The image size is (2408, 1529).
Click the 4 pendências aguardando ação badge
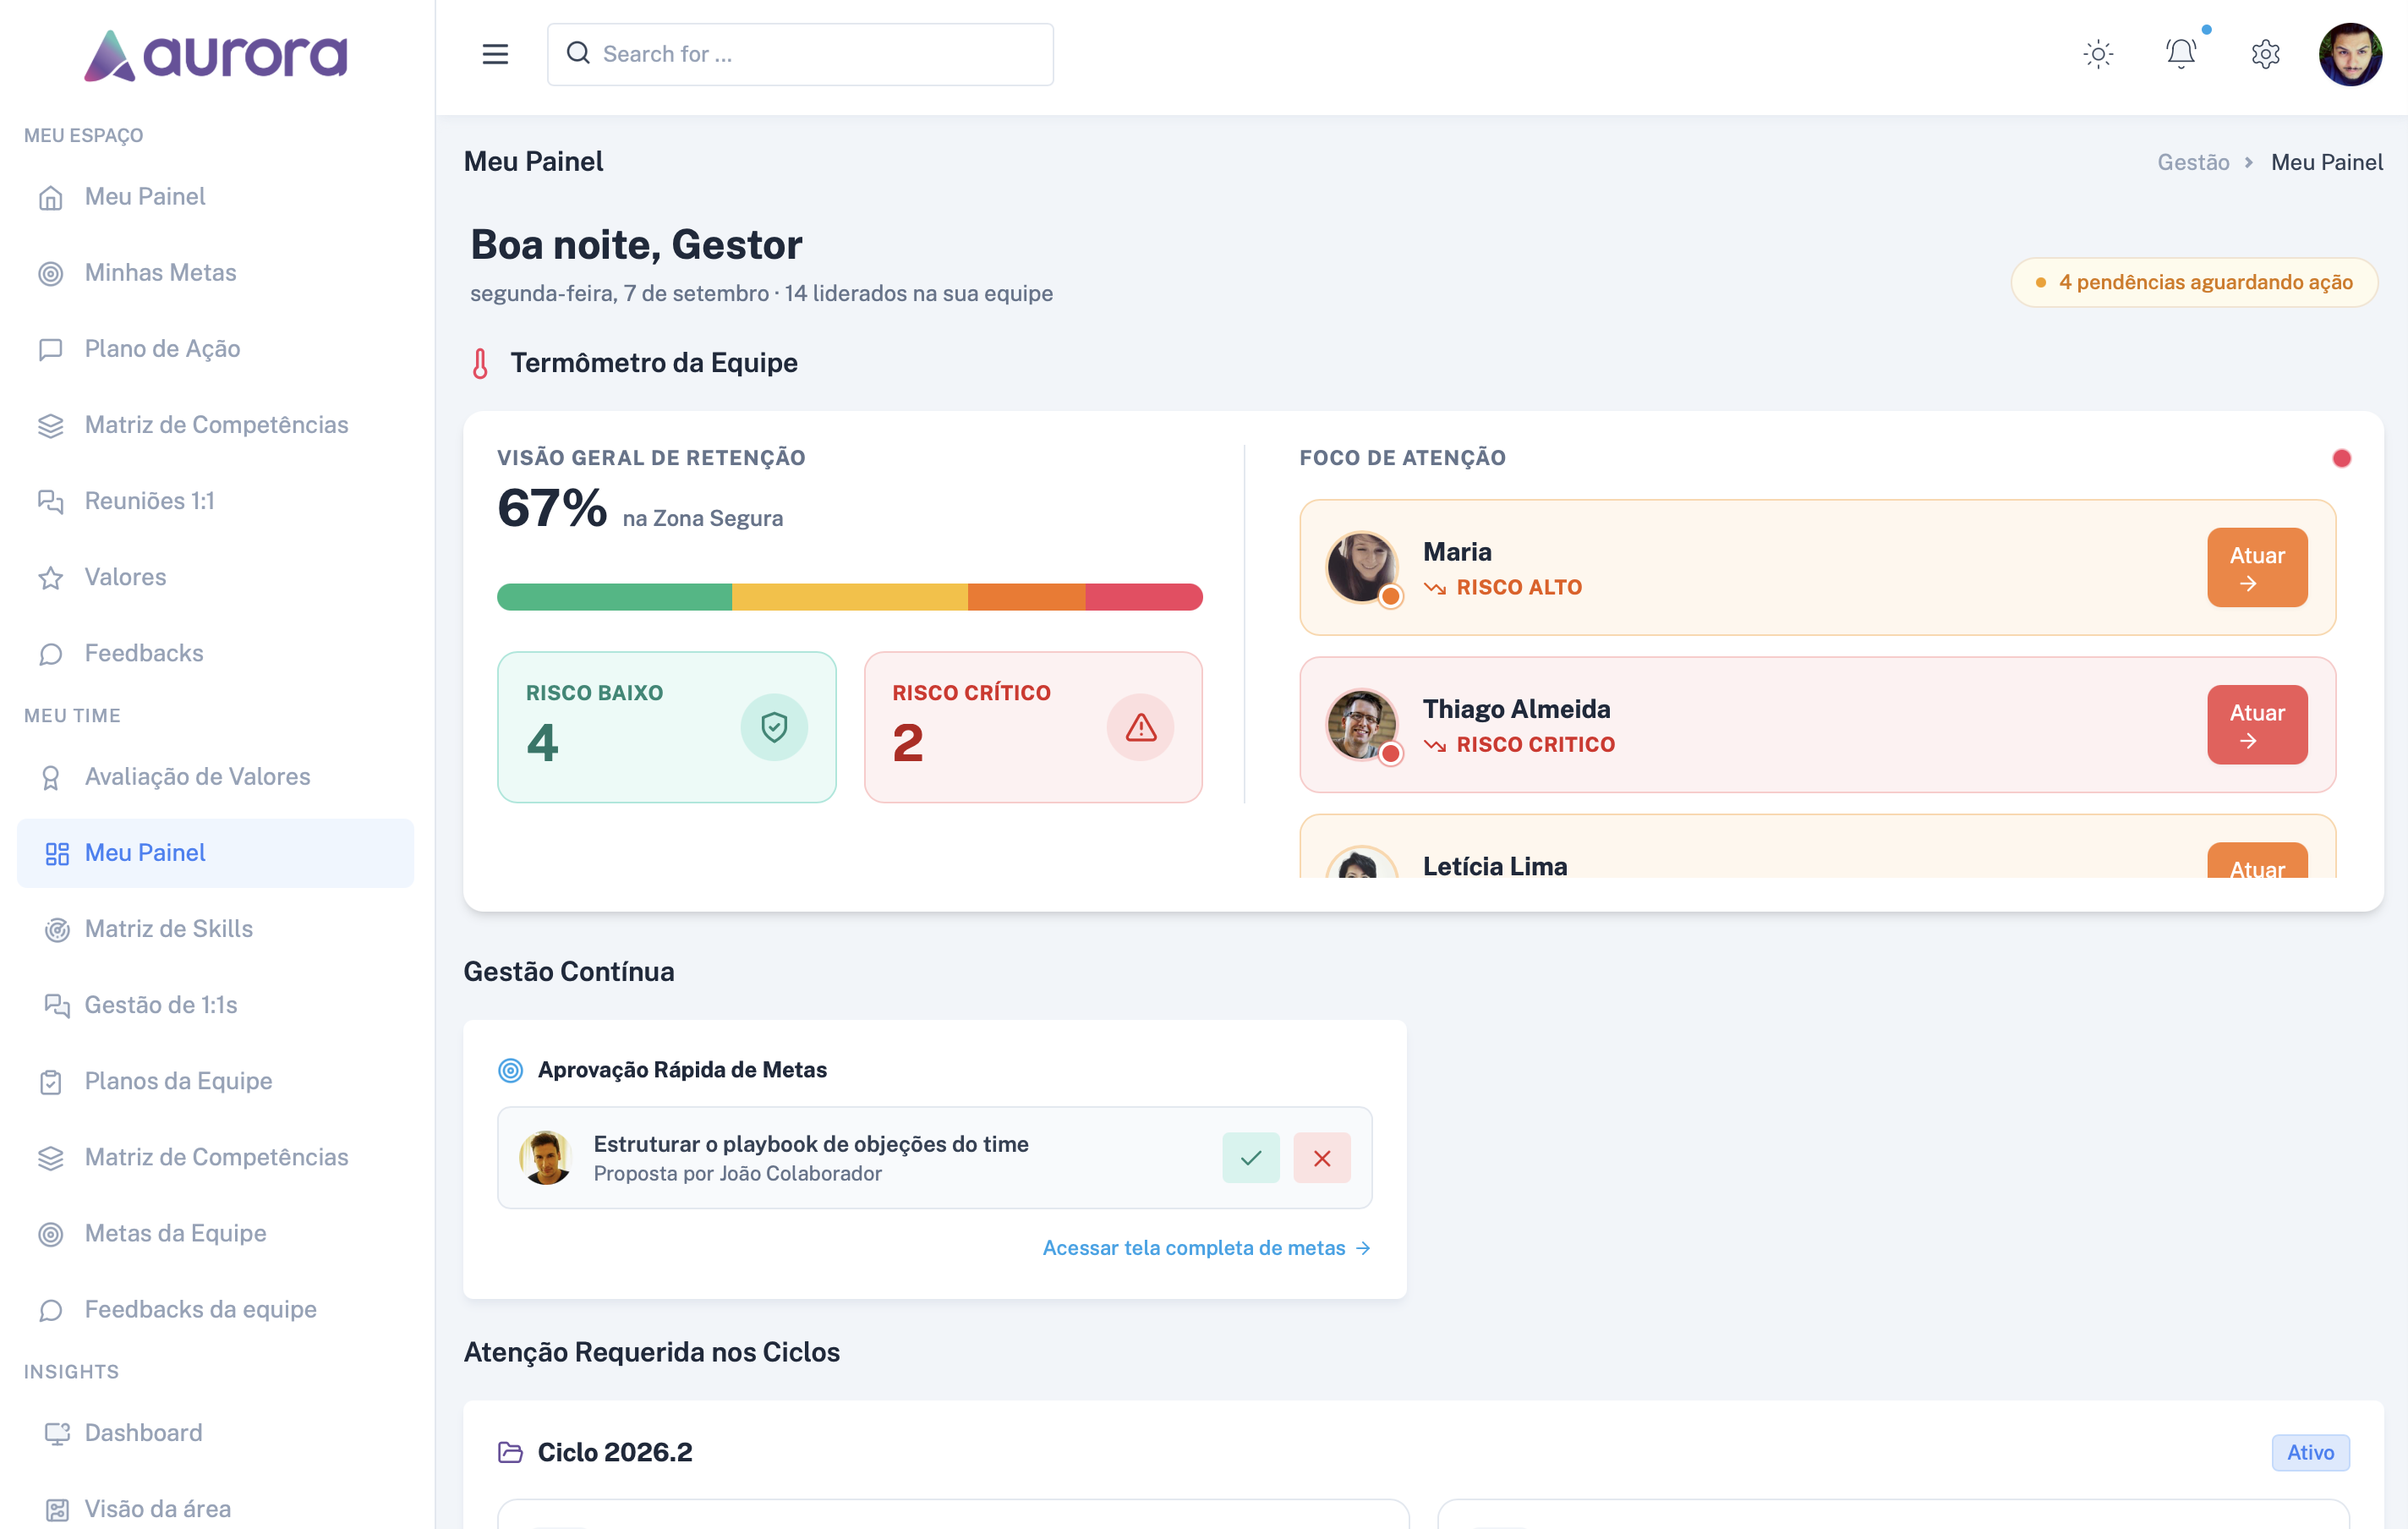coord(2194,282)
